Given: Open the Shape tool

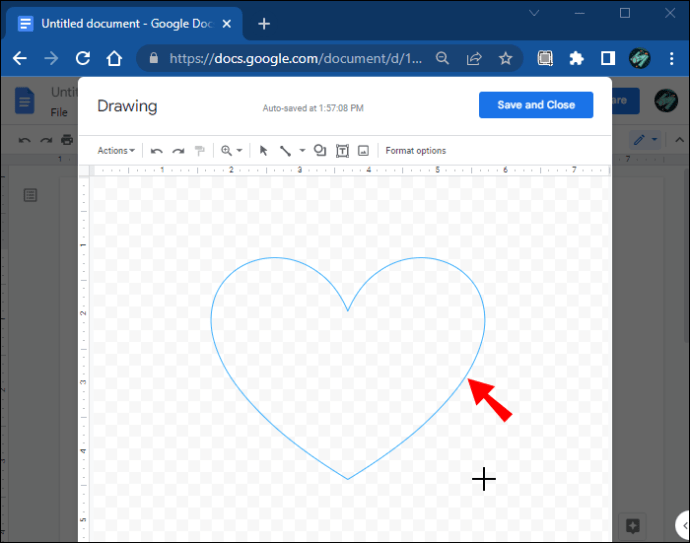Looking at the screenshot, I should 320,151.
